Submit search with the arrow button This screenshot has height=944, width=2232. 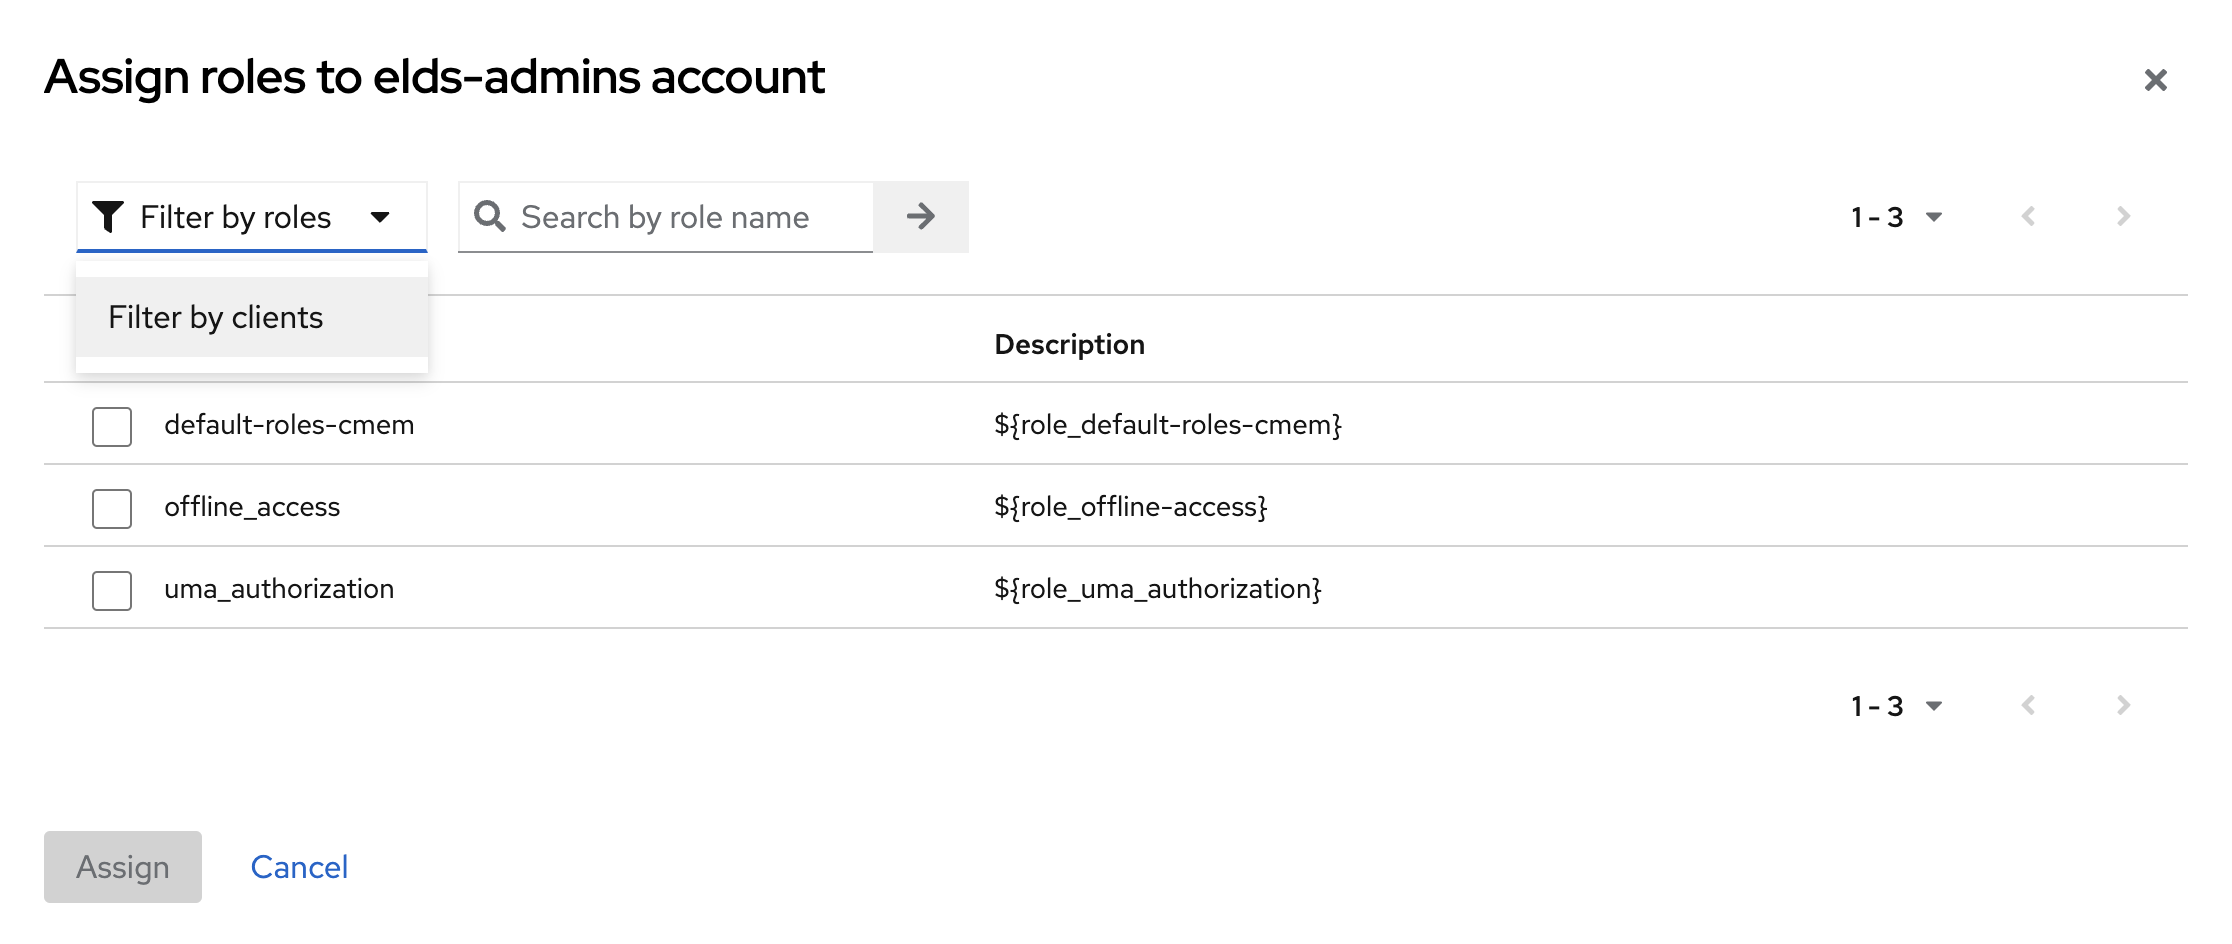pyautogui.click(x=920, y=217)
